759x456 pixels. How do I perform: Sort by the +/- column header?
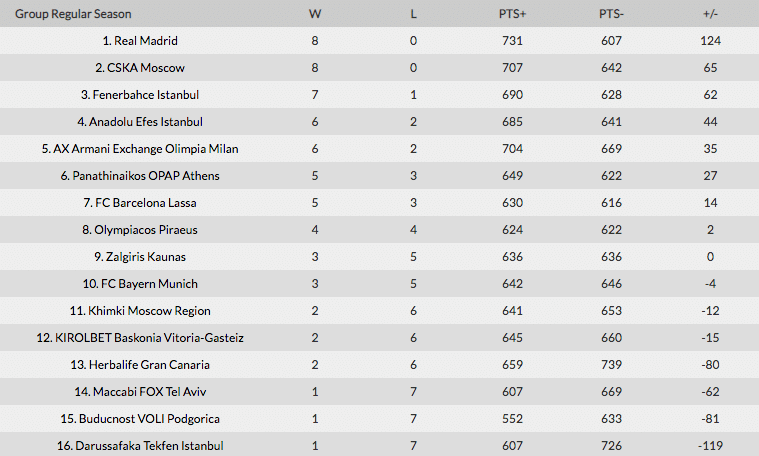pyautogui.click(x=712, y=14)
